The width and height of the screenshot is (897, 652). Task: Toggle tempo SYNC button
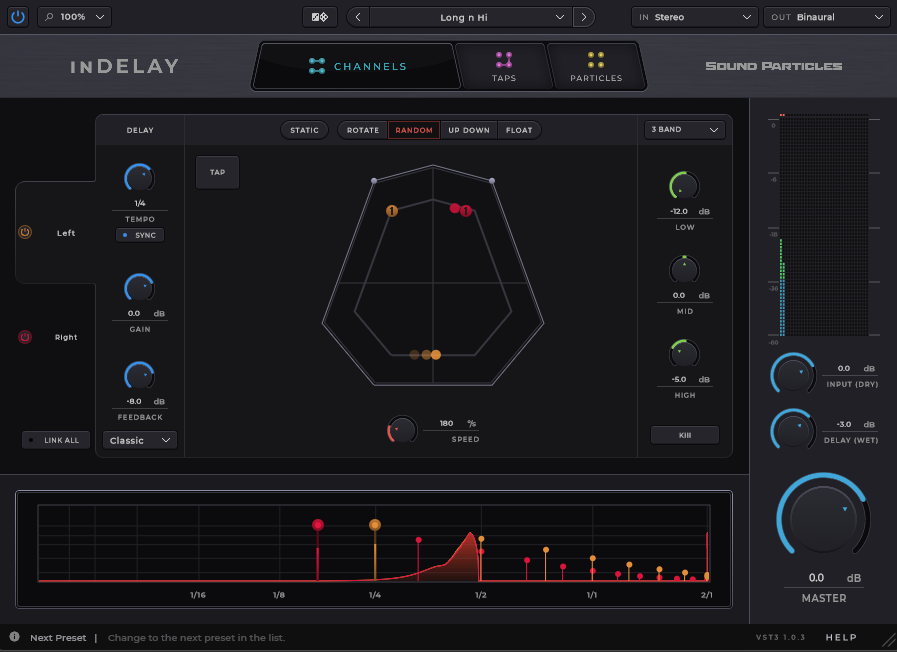tap(140, 235)
